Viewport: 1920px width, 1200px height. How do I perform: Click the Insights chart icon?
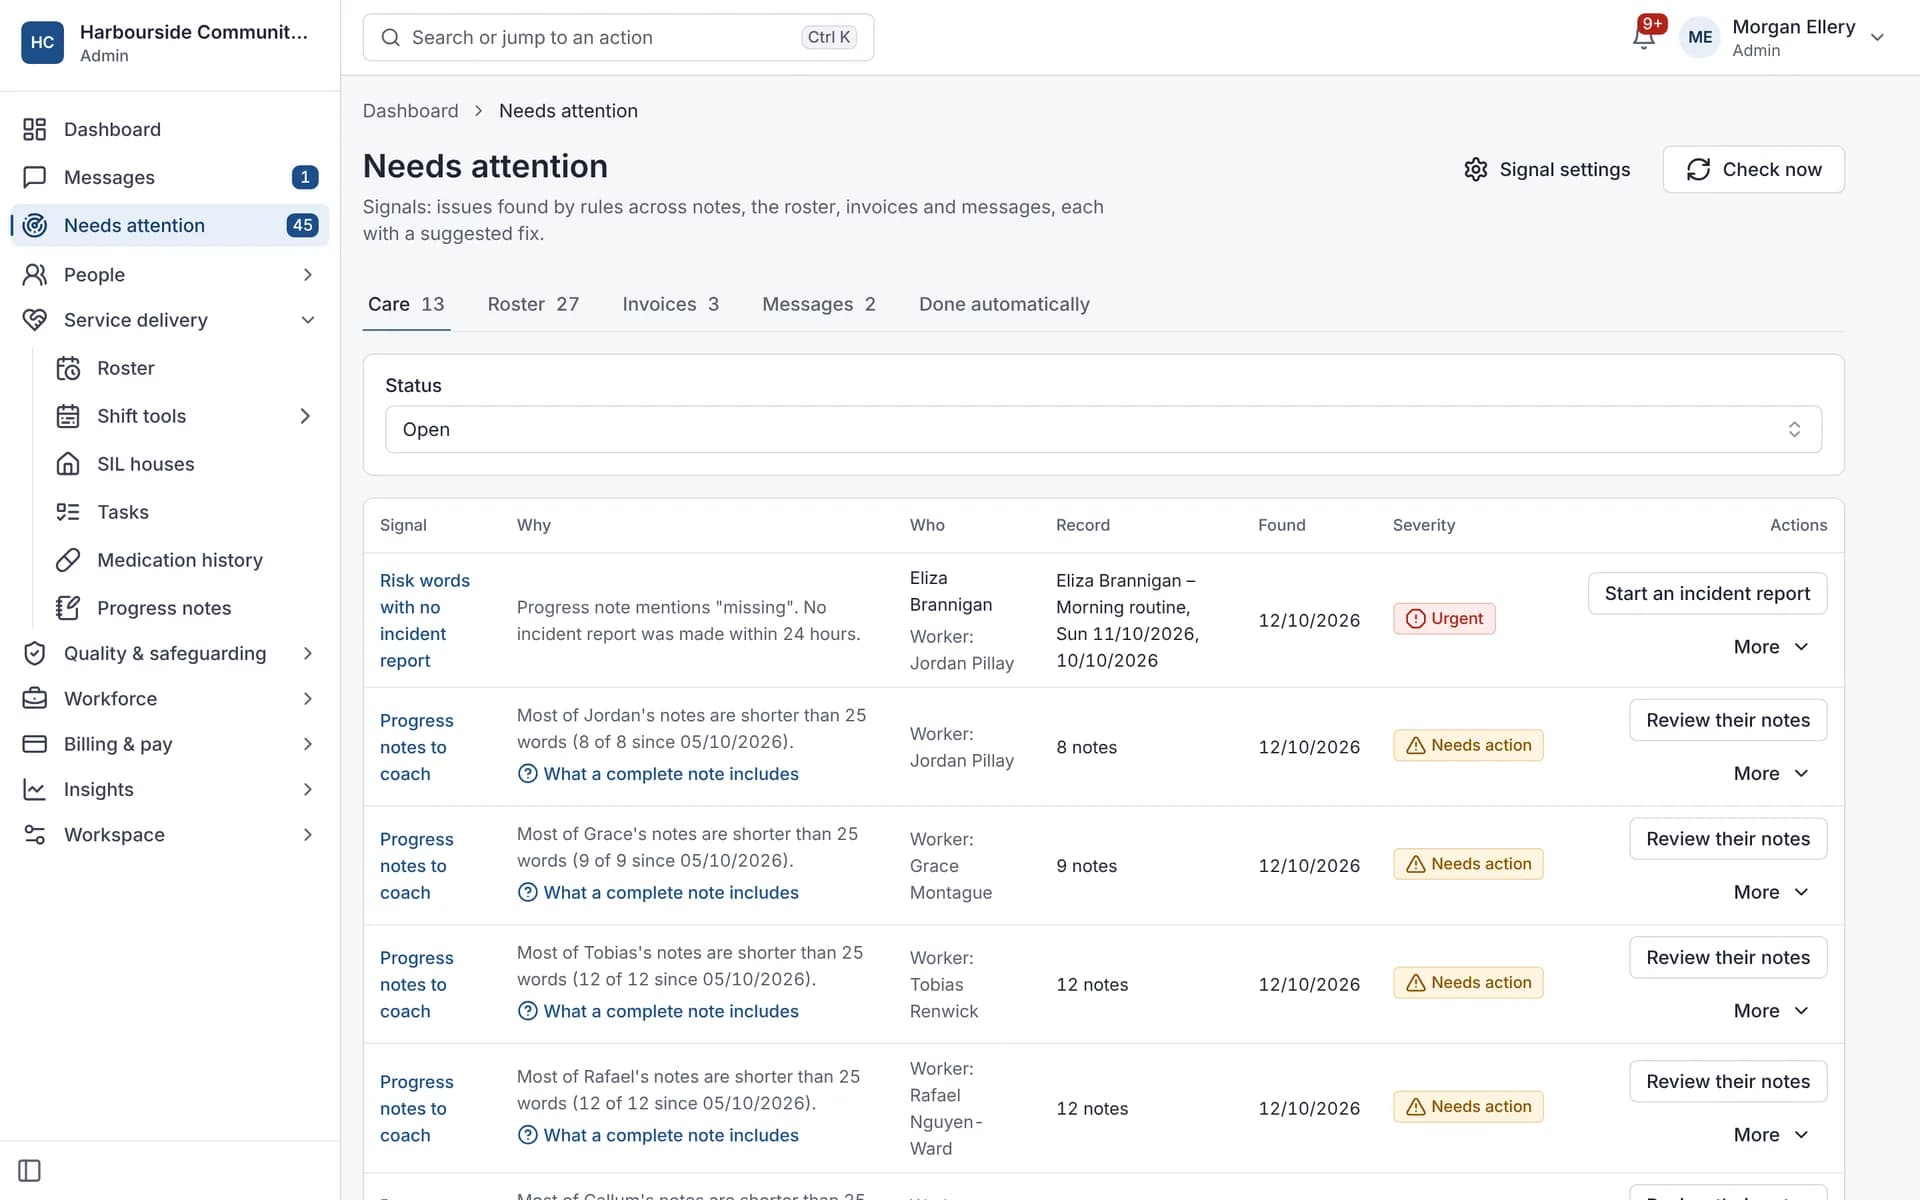pyautogui.click(x=35, y=789)
